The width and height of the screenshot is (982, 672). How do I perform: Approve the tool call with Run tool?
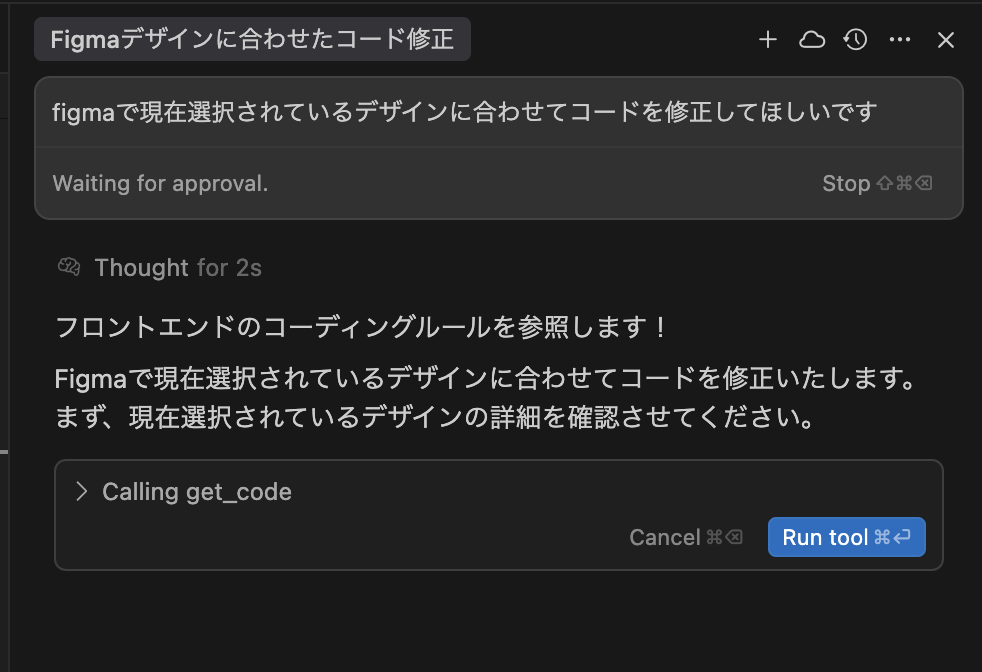coord(846,537)
